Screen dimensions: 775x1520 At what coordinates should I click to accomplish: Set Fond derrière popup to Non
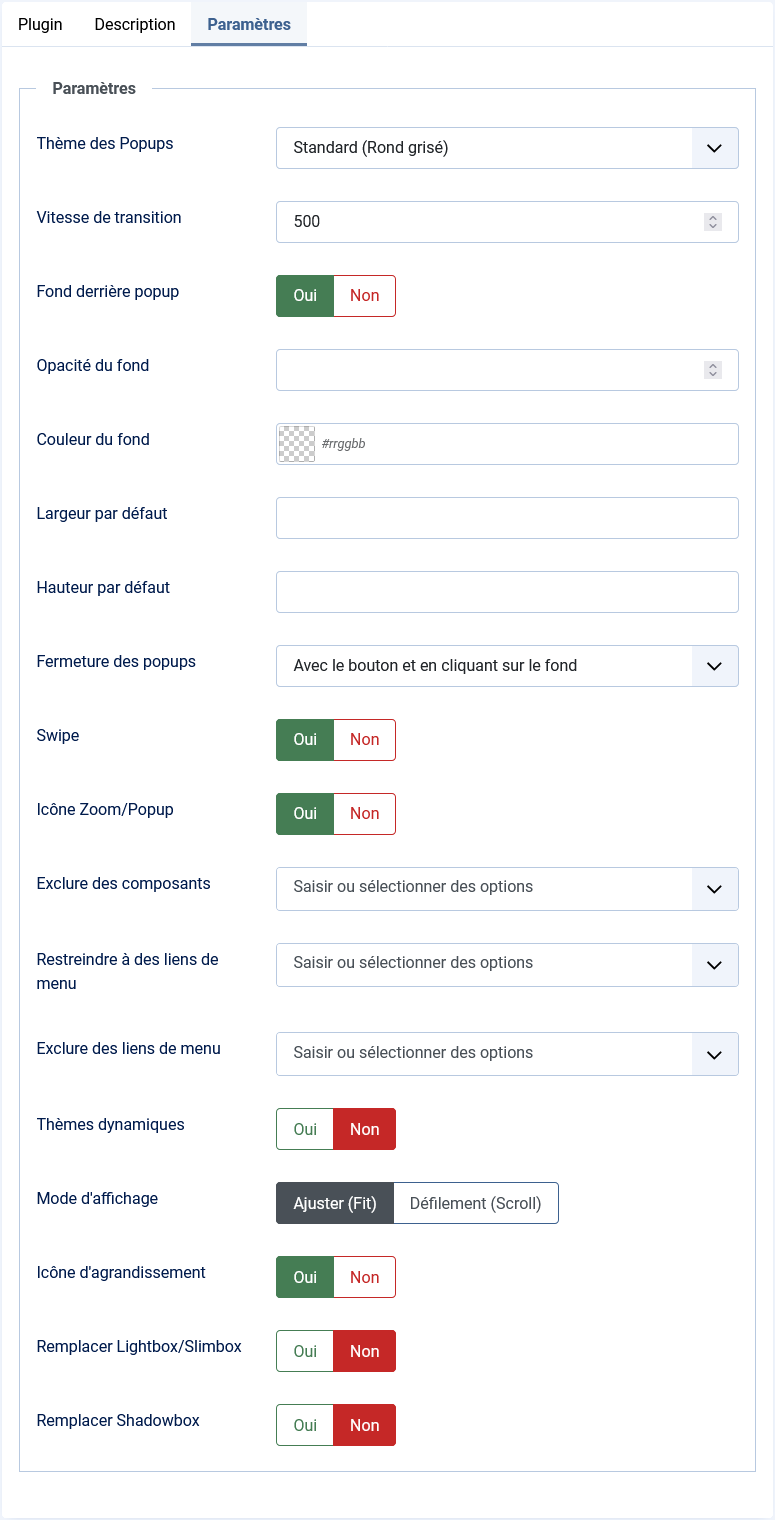(x=364, y=296)
